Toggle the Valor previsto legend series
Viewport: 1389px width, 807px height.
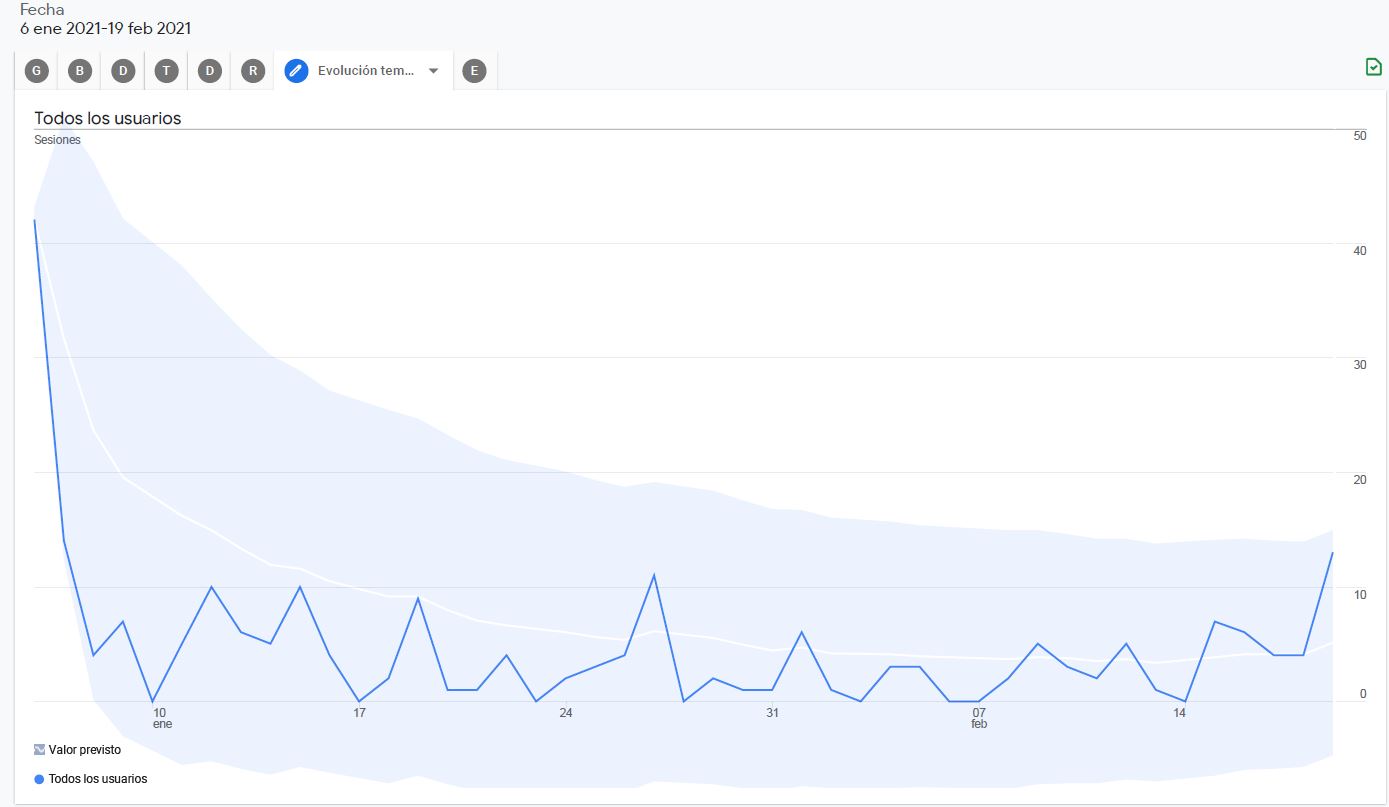tap(77, 750)
